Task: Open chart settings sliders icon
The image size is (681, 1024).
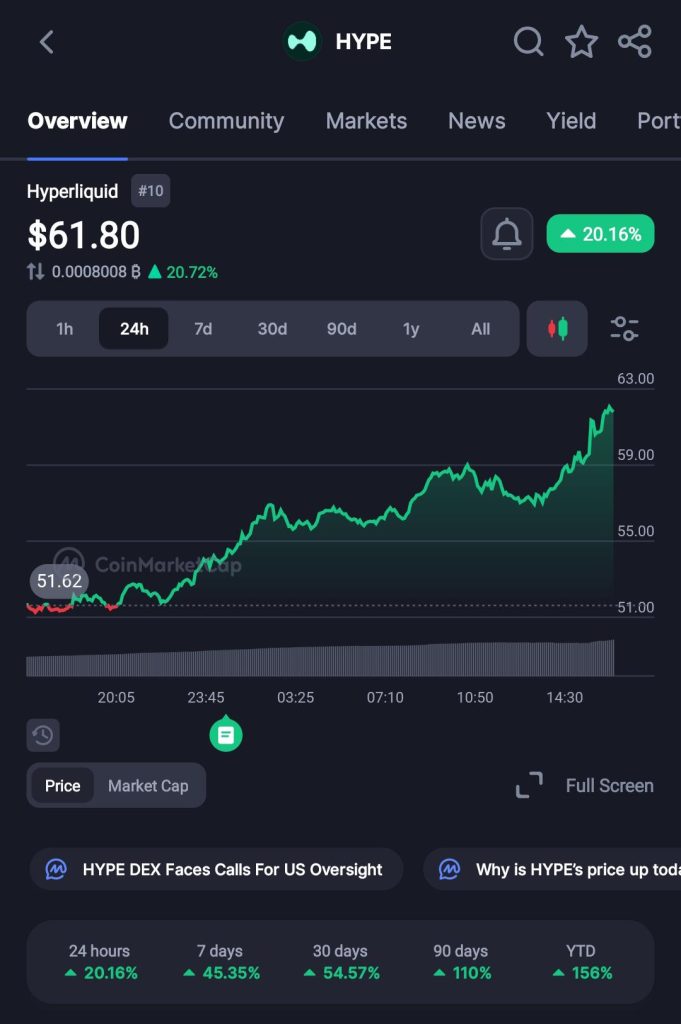Action: pos(624,328)
